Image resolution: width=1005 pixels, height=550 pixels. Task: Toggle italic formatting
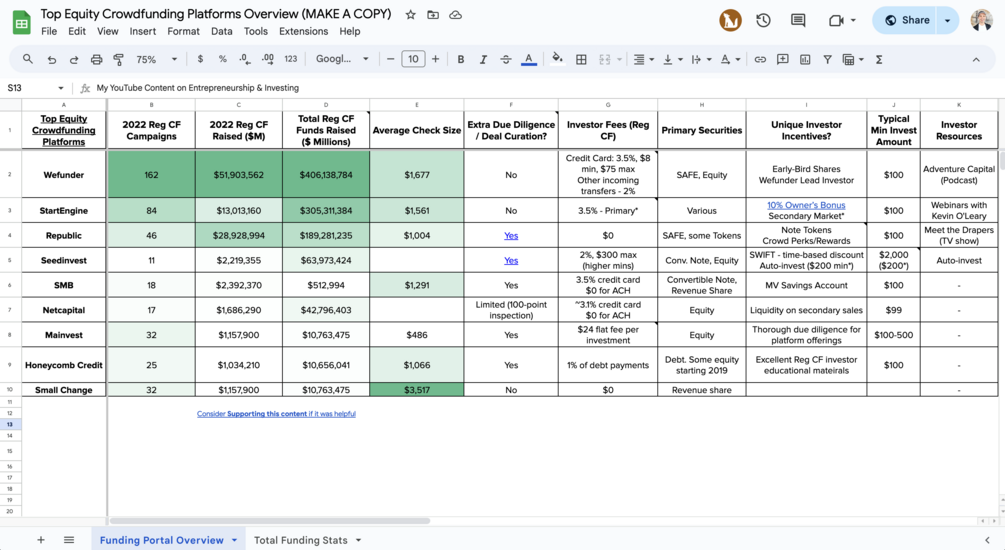[x=483, y=59]
